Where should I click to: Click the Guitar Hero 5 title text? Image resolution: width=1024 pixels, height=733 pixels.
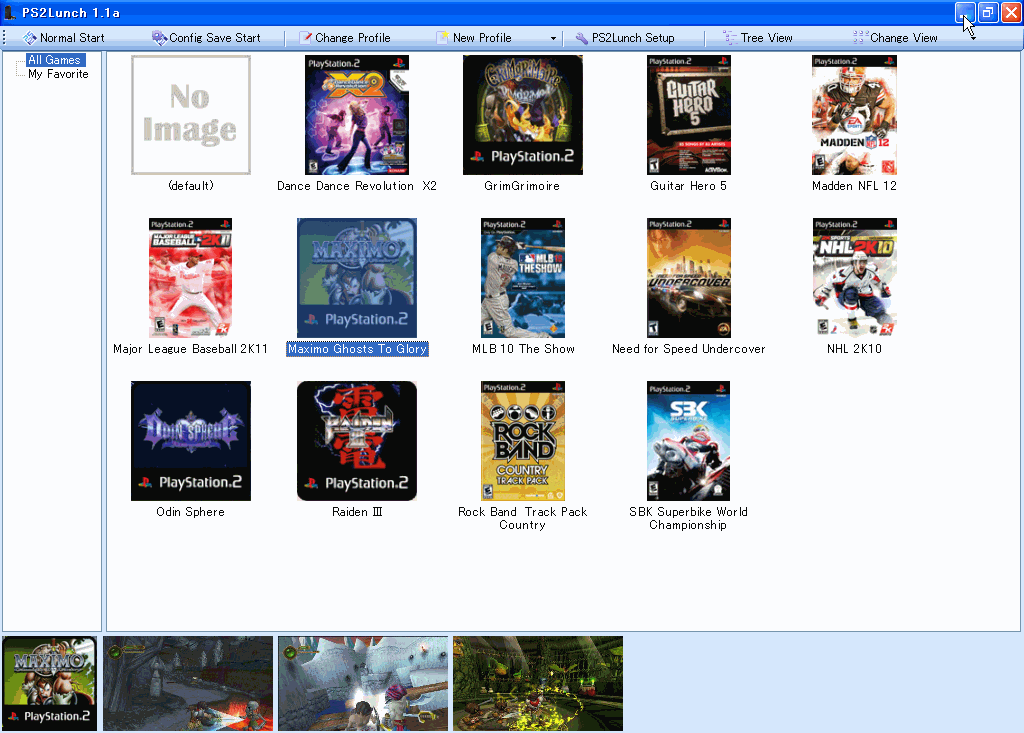pos(688,186)
